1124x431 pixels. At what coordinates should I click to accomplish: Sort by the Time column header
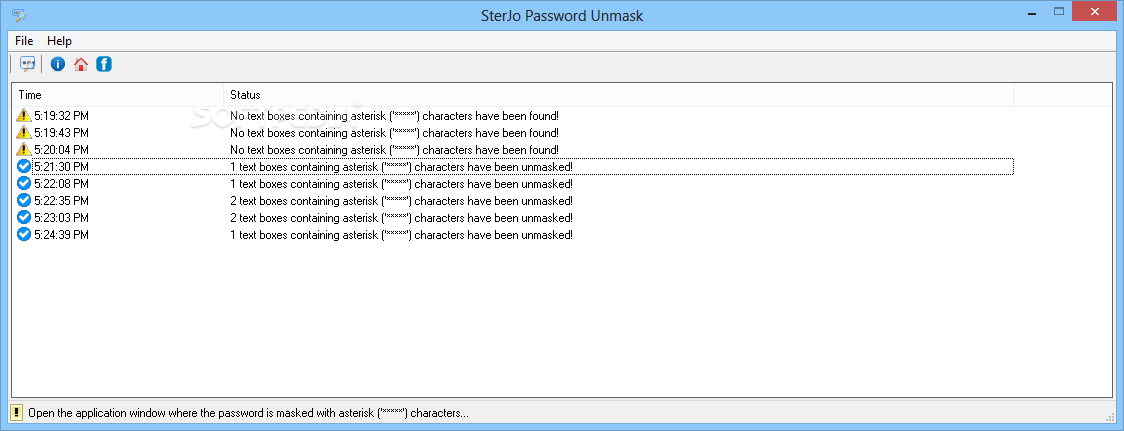tap(118, 95)
